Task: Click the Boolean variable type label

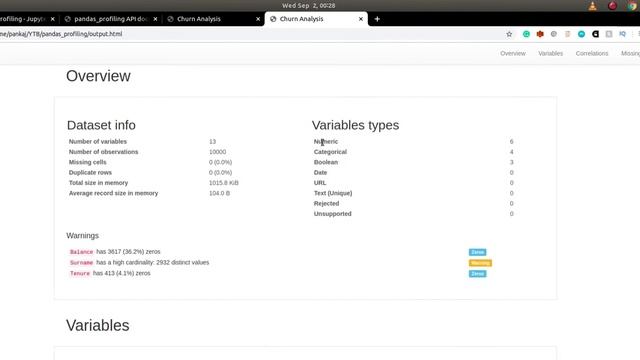Action: click(326, 162)
